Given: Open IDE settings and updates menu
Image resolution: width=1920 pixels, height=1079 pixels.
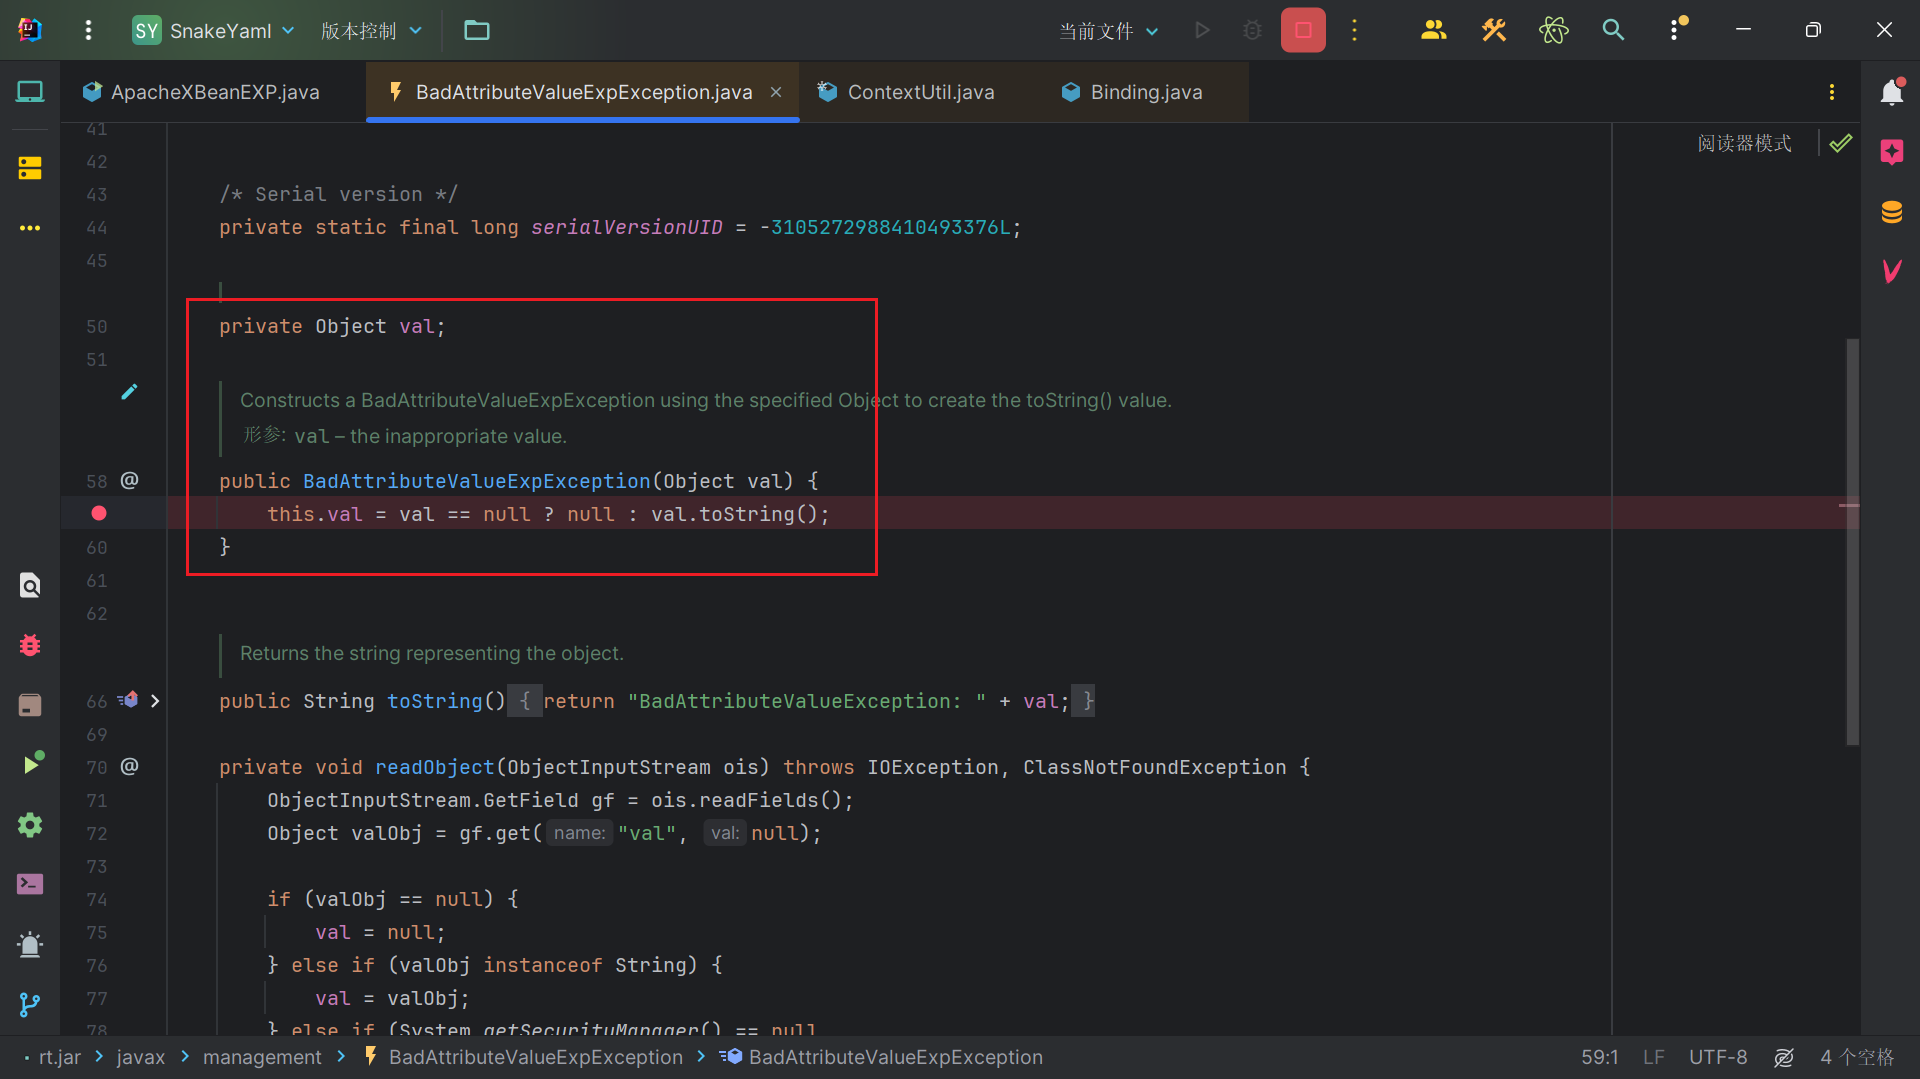Looking at the screenshot, I should [x=1677, y=29].
